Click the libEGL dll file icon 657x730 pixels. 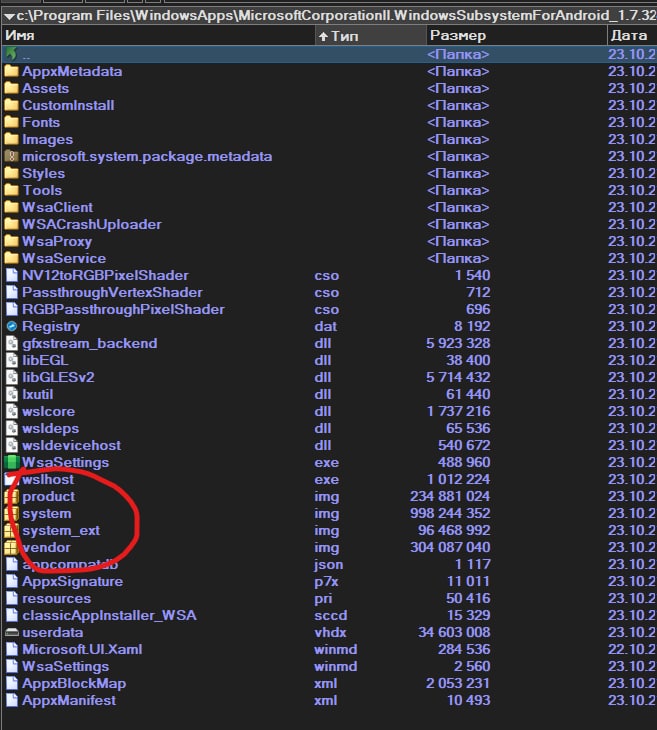point(12,360)
